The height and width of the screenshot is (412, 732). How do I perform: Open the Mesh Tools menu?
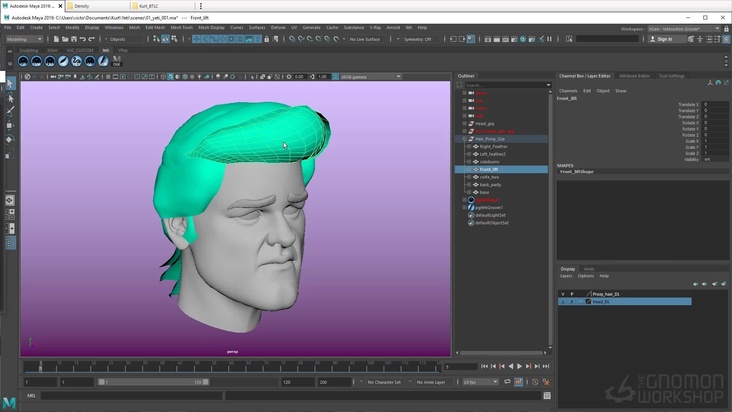[181, 28]
